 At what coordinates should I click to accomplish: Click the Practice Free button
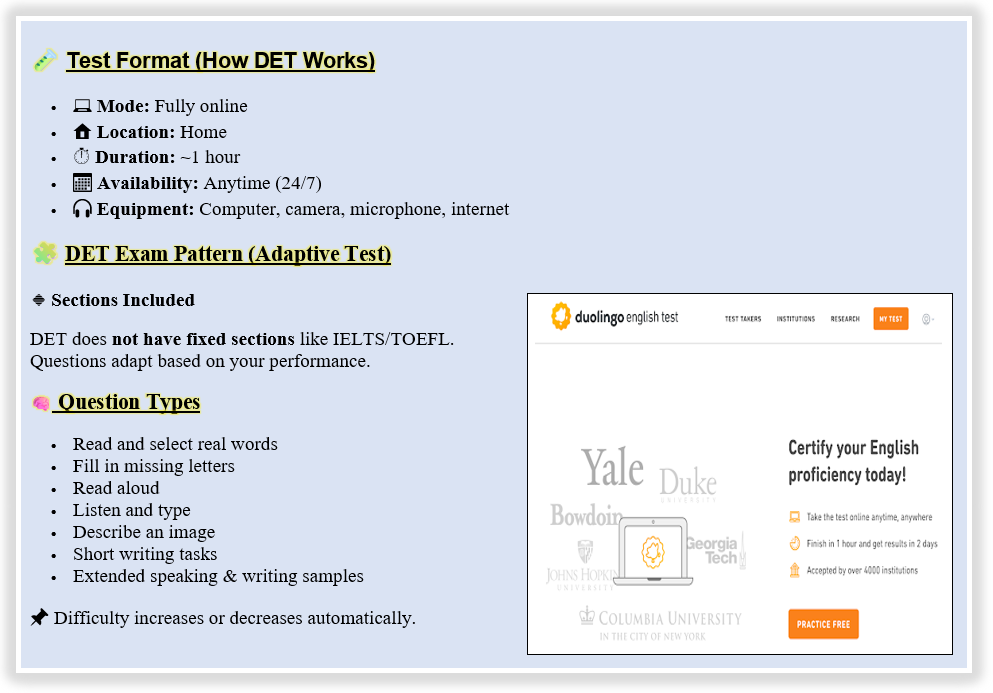pos(823,624)
